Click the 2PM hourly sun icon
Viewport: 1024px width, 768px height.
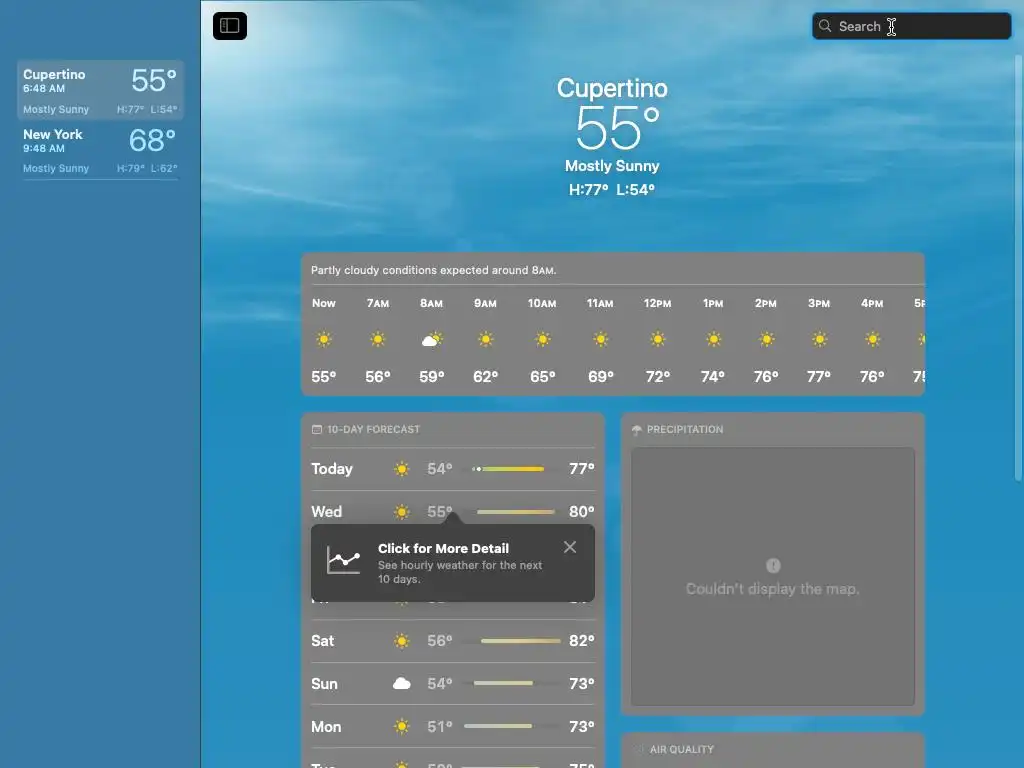(x=767, y=339)
